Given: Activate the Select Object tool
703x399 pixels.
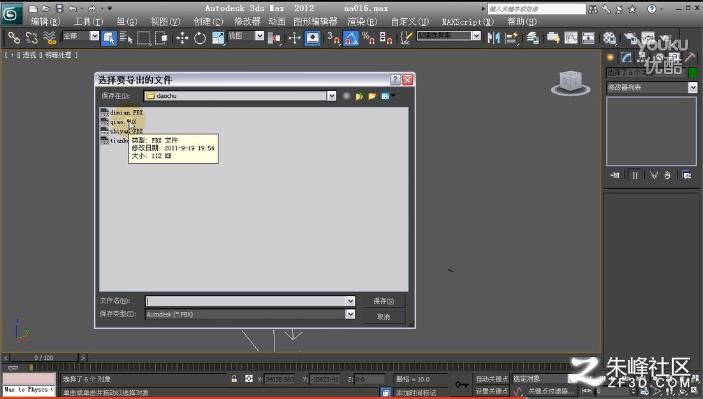Looking at the screenshot, I should click(108, 38).
